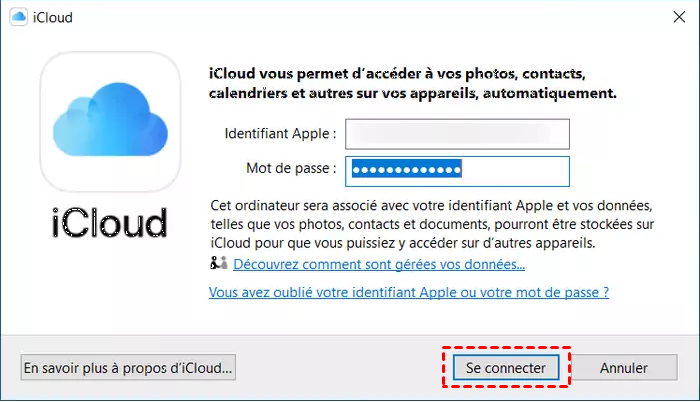This screenshot has height=402, width=700.
Task: Click the people icon beside data link
Action: 219,264
